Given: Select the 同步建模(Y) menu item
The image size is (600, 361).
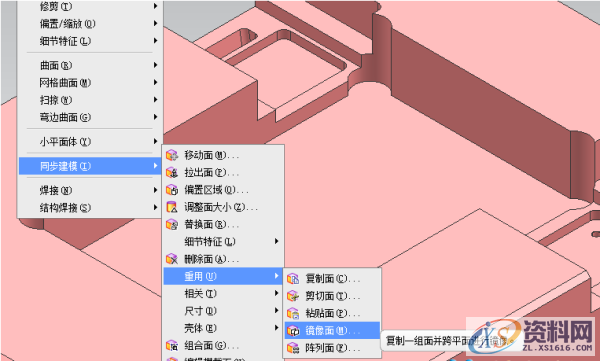Looking at the screenshot, I should 90,166.
